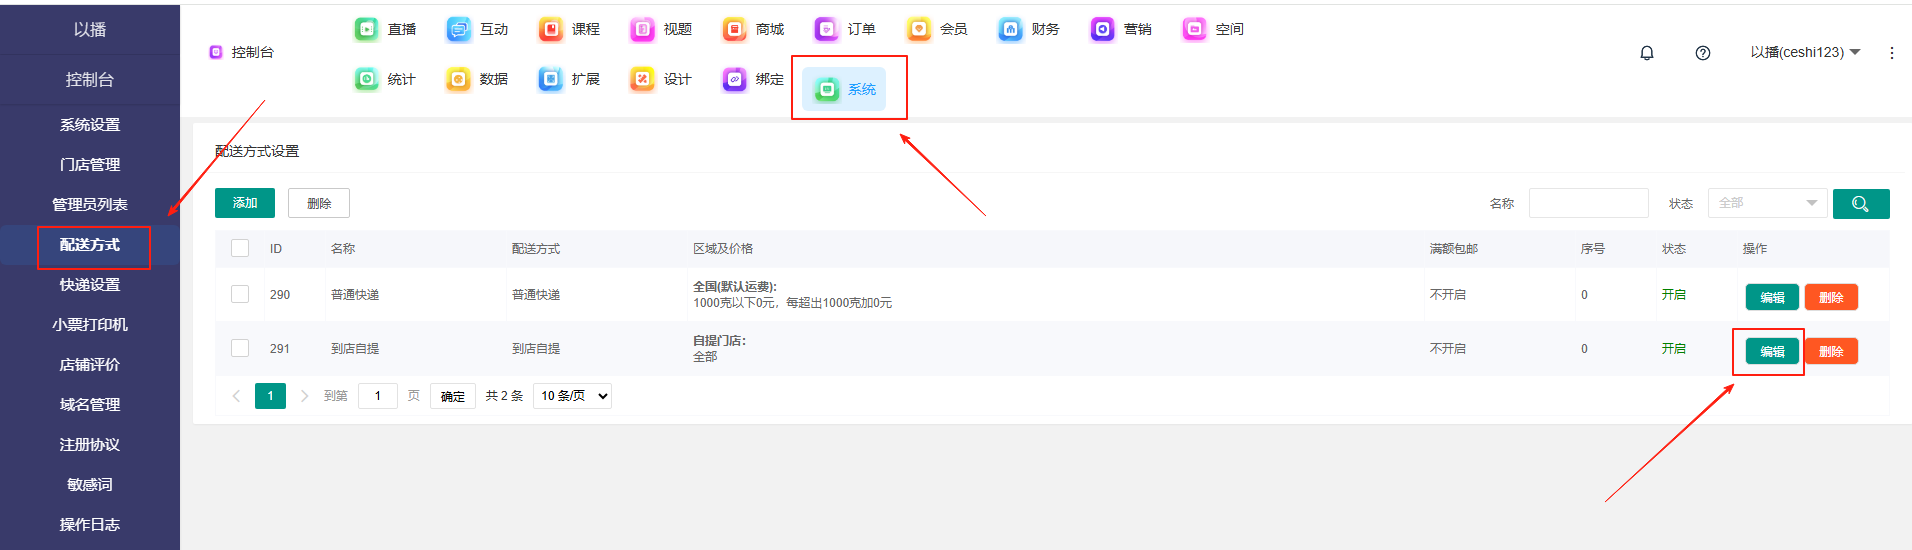Screen dimensions: 1912x550
Task: Open the 订单 (Orders) icon
Action: pyautogui.click(x=827, y=30)
